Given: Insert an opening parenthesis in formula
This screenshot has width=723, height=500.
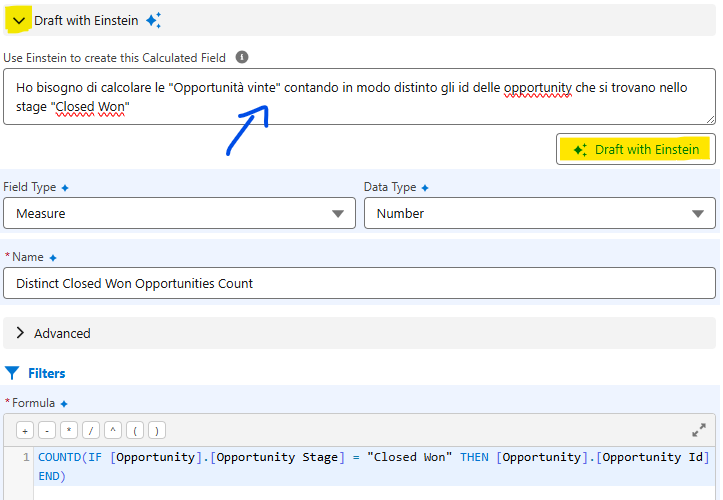Looking at the screenshot, I should 135,430.
